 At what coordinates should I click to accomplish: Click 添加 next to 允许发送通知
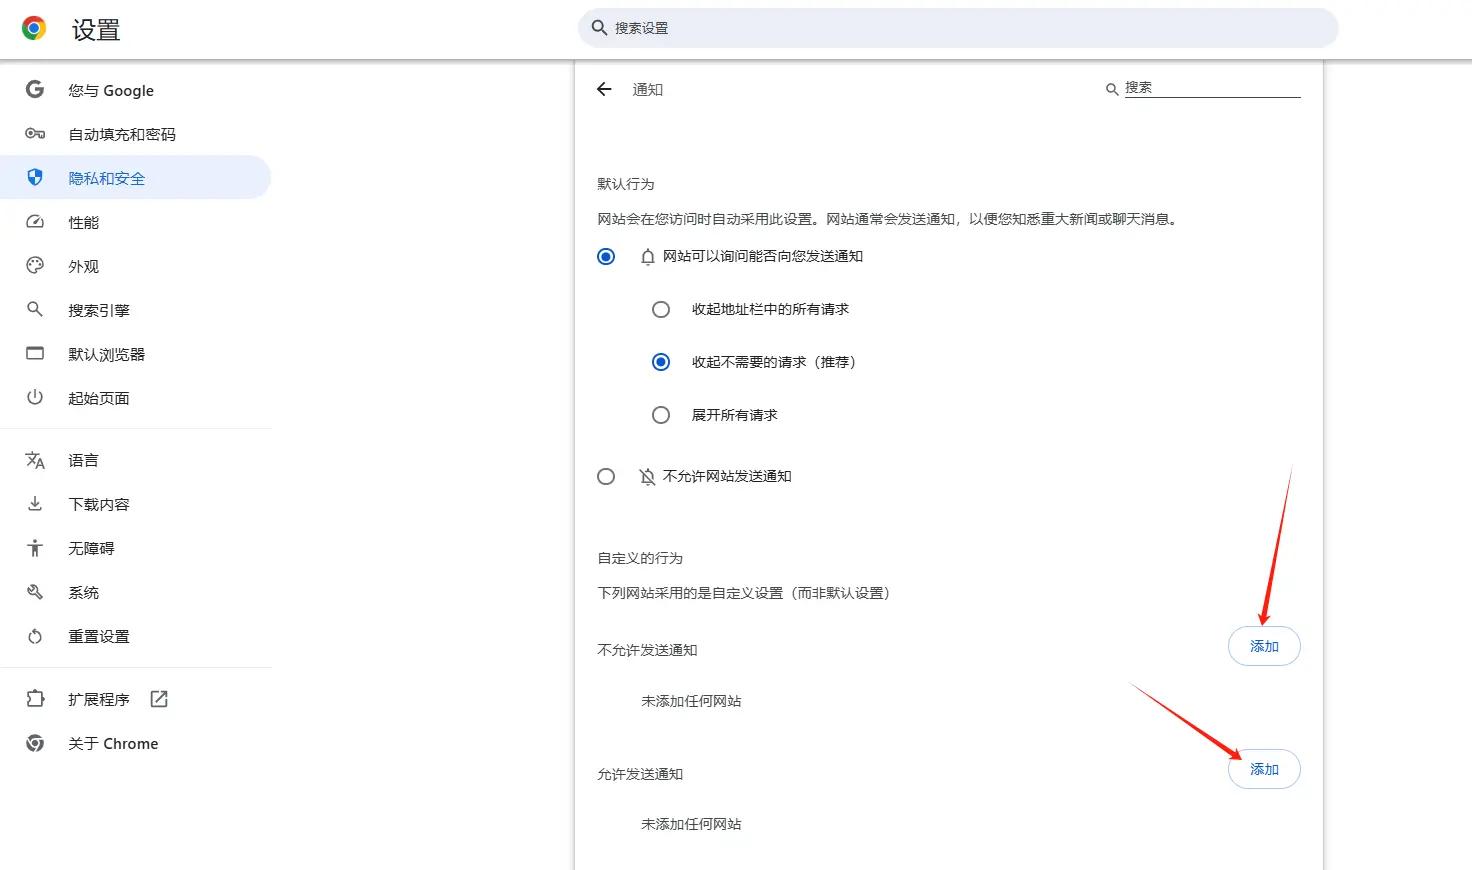tap(1264, 769)
